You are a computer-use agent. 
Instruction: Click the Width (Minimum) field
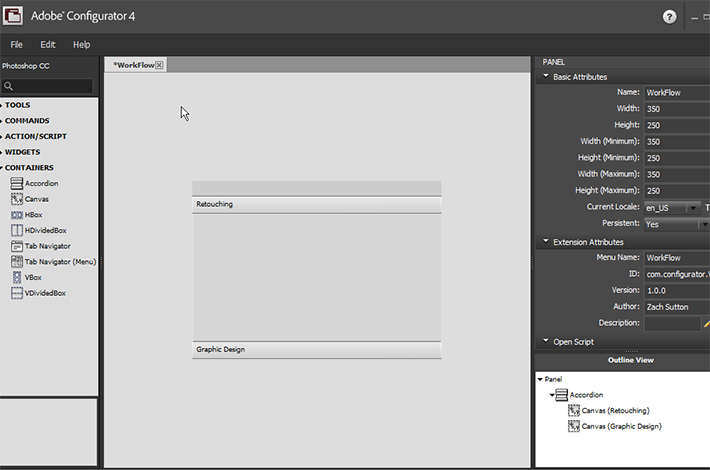coord(677,142)
